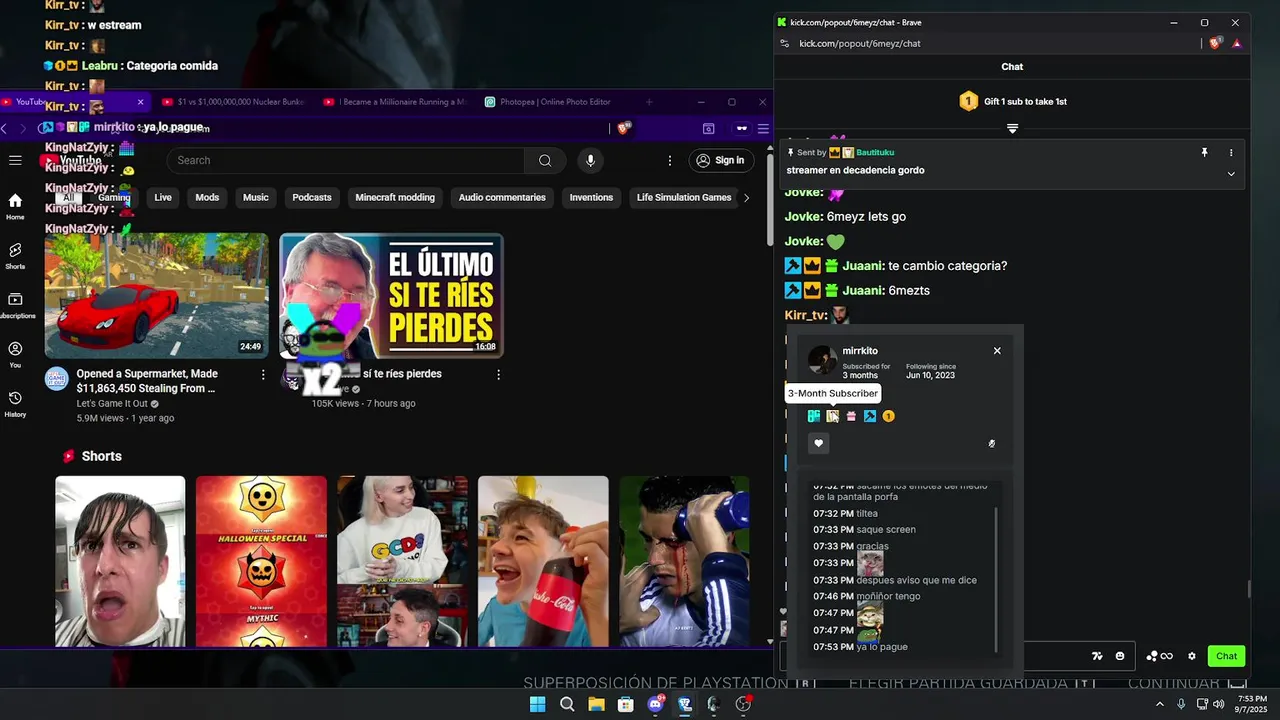Select the Podcasts filter chip
This screenshot has height=720, width=1280.
pyautogui.click(x=312, y=197)
